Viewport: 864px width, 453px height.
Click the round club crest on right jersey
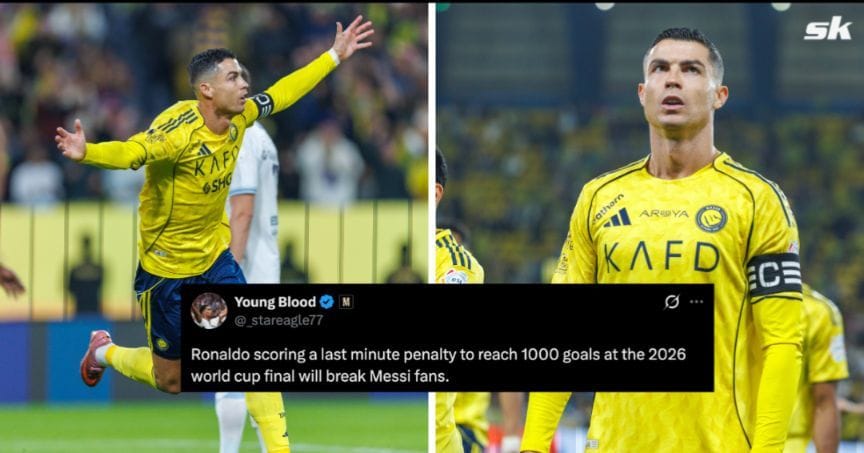[x=711, y=219]
